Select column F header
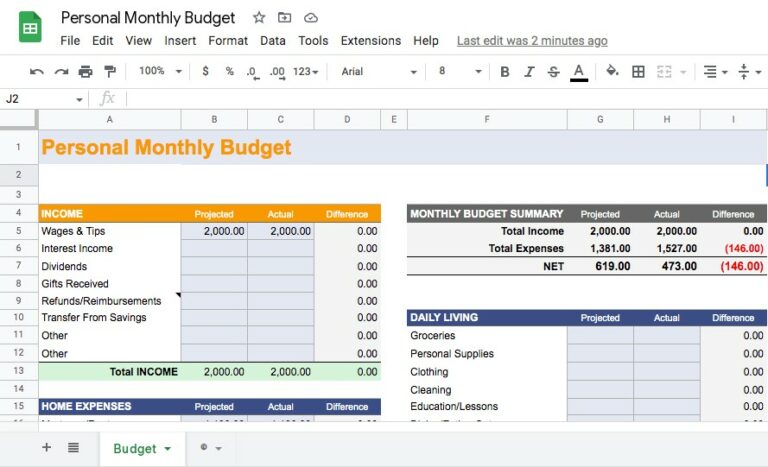Image resolution: width=768 pixels, height=467 pixels. [487, 120]
